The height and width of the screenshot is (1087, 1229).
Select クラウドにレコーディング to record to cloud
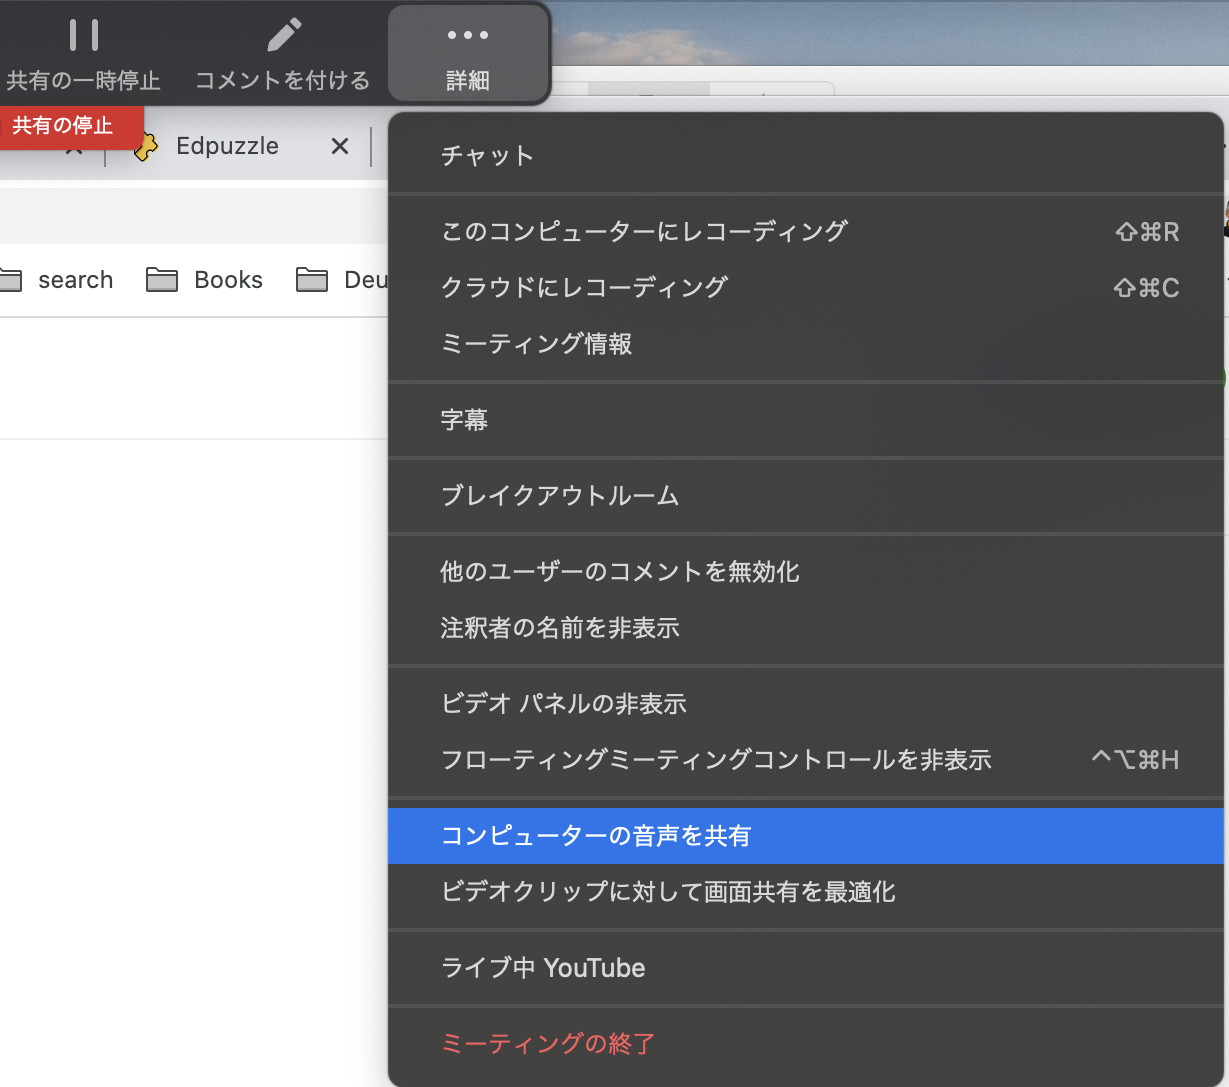pos(584,287)
